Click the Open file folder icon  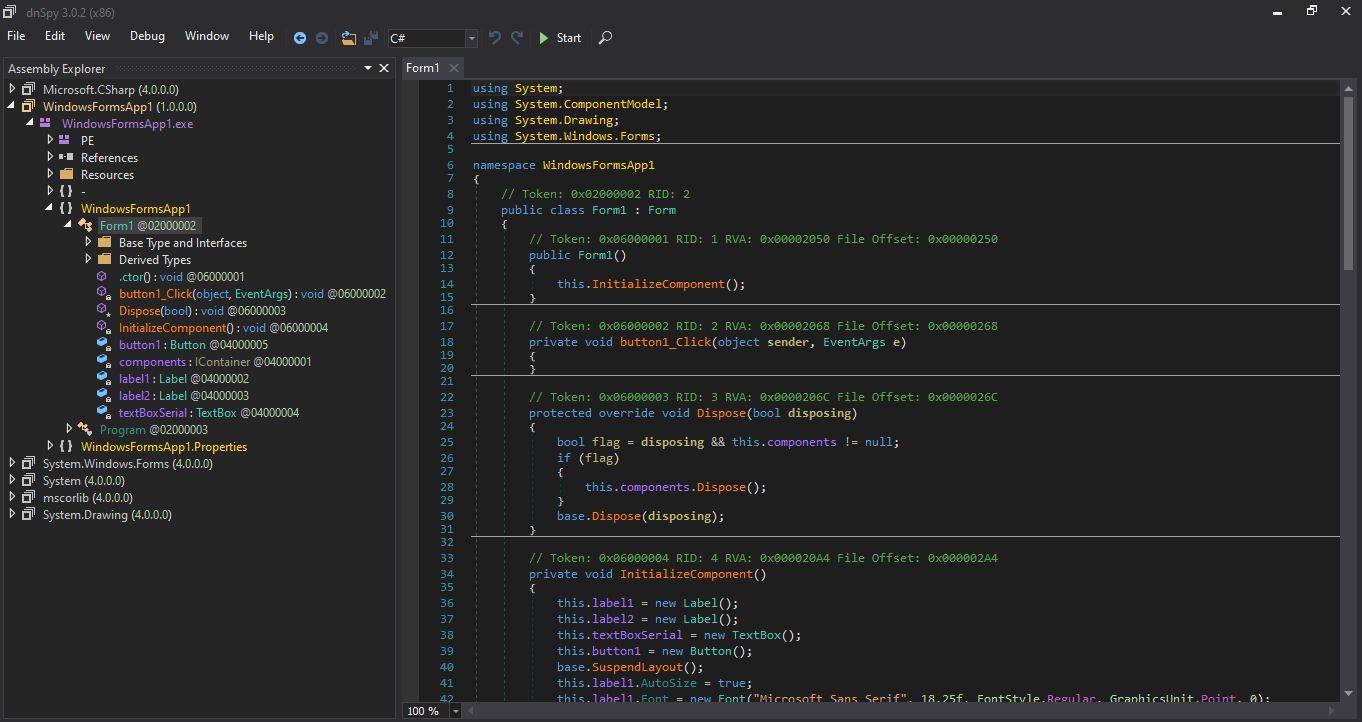(x=348, y=38)
